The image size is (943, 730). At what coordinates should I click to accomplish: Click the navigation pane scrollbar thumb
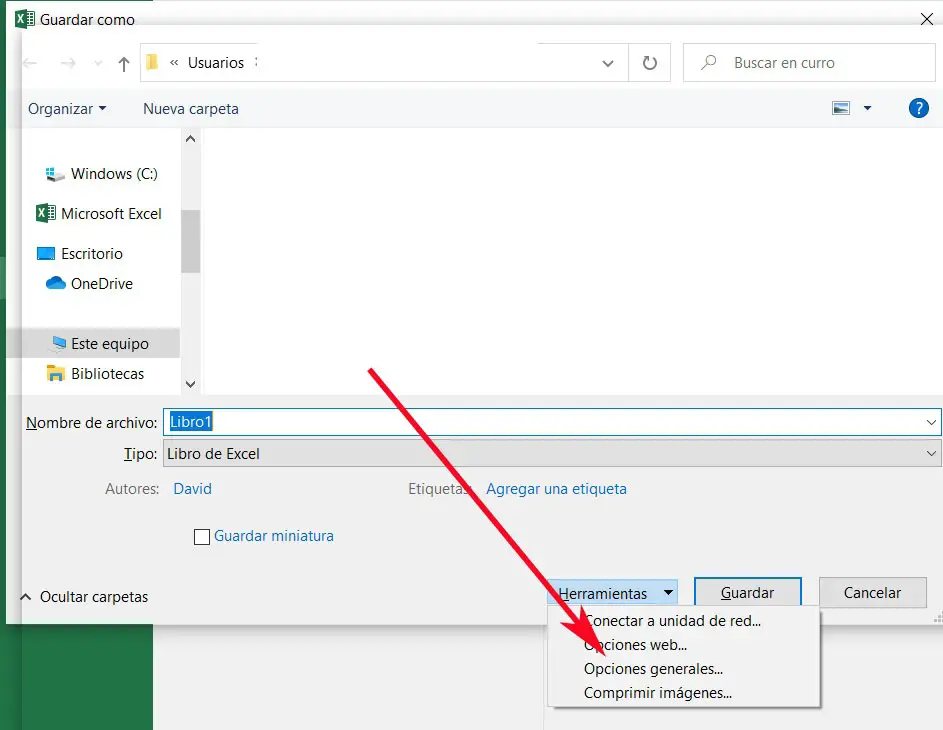pyautogui.click(x=191, y=241)
